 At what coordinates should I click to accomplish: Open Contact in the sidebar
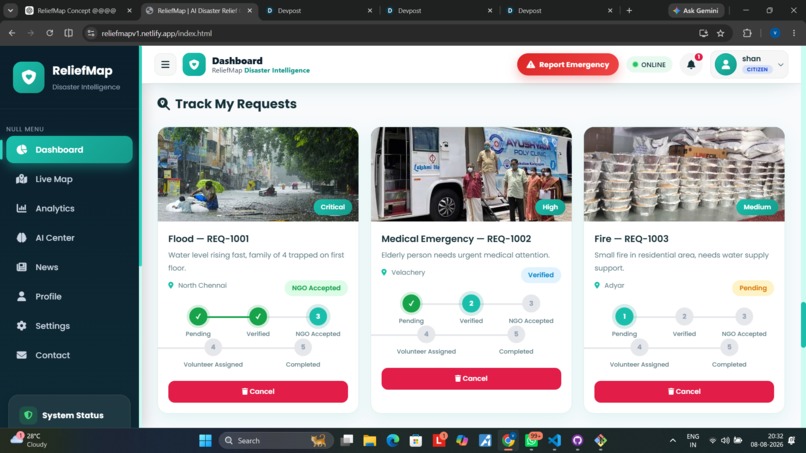69,355
